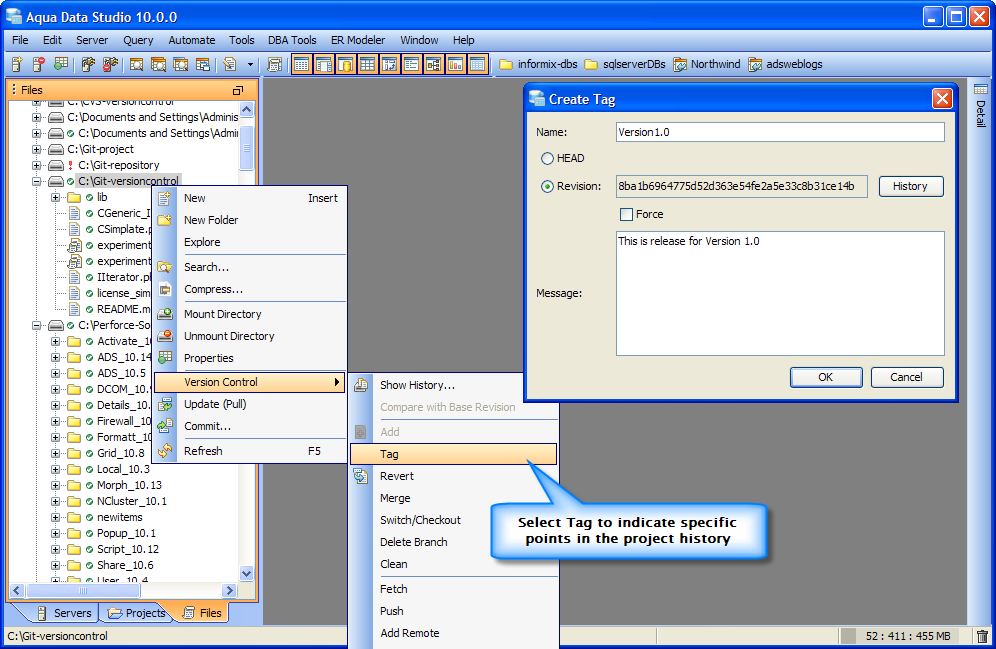Click the Message text area

point(780,293)
